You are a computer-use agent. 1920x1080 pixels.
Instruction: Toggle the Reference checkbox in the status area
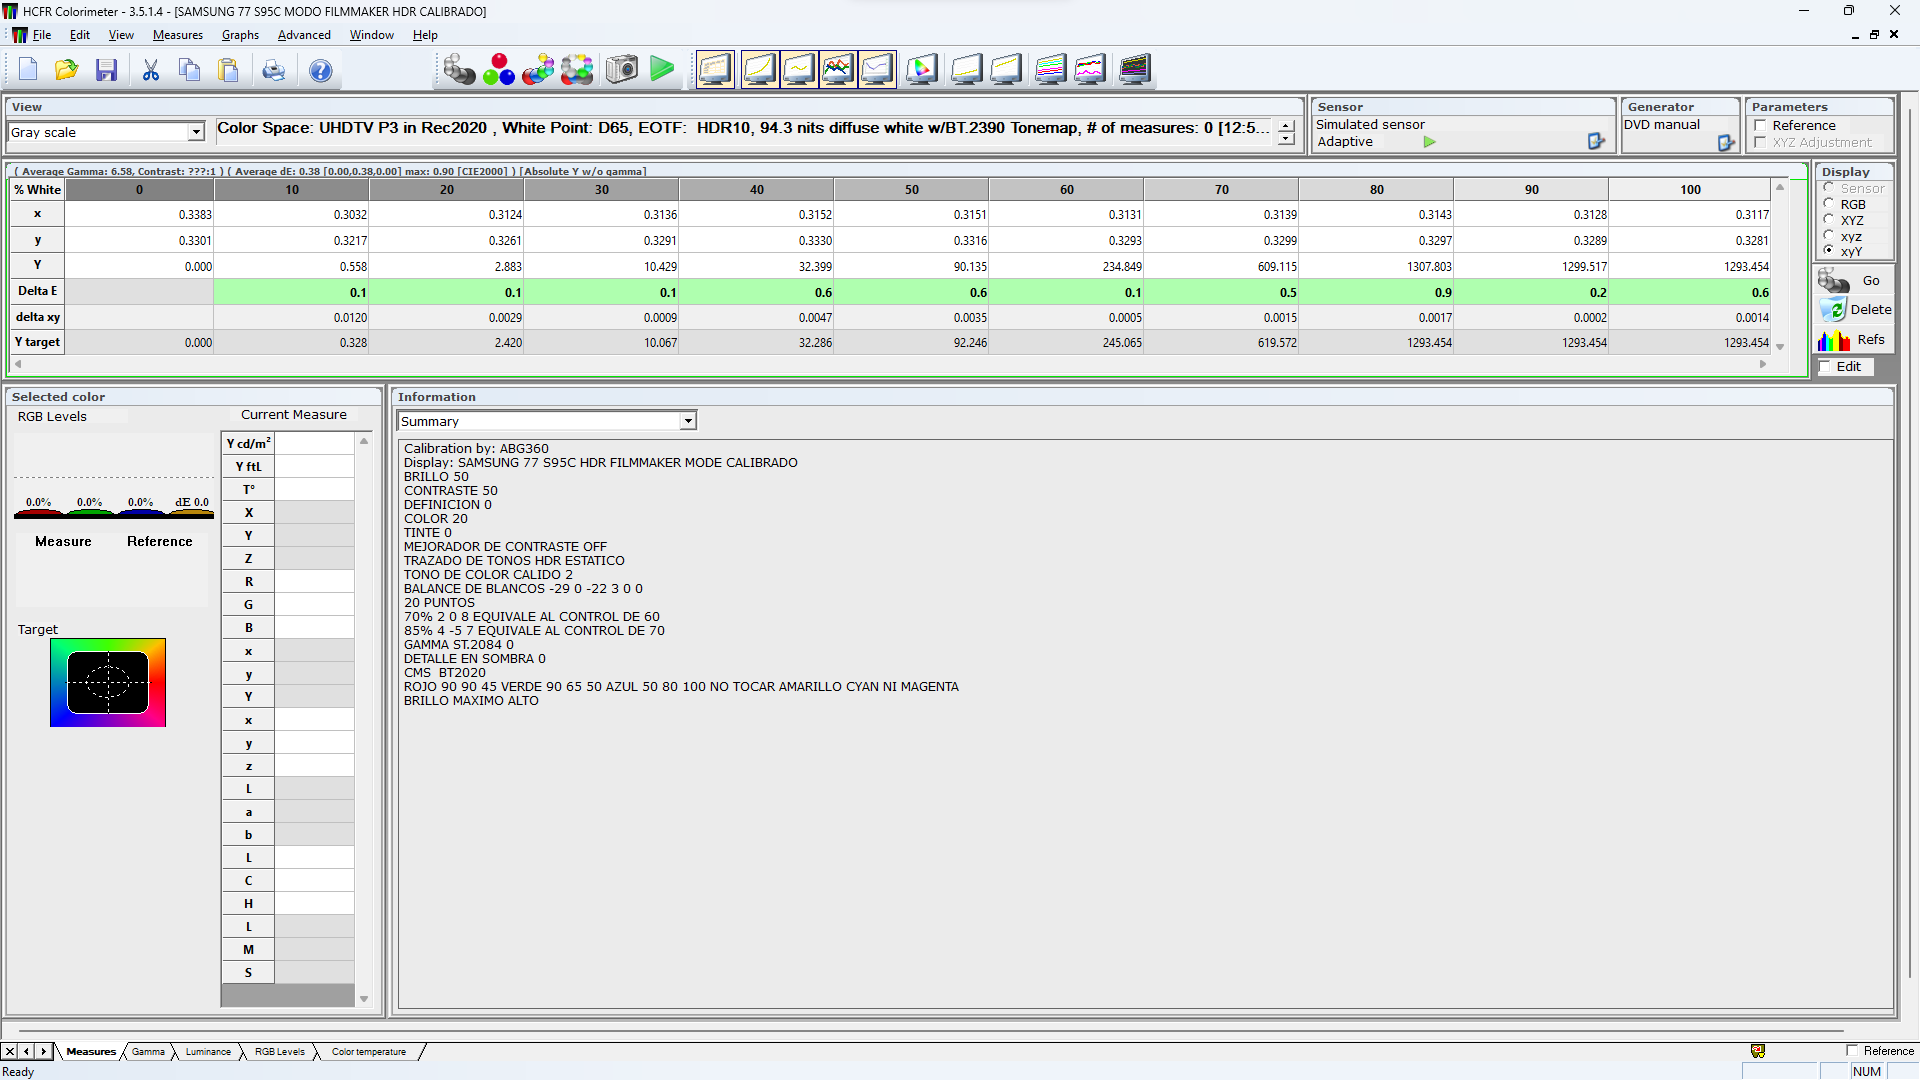(1852, 1050)
